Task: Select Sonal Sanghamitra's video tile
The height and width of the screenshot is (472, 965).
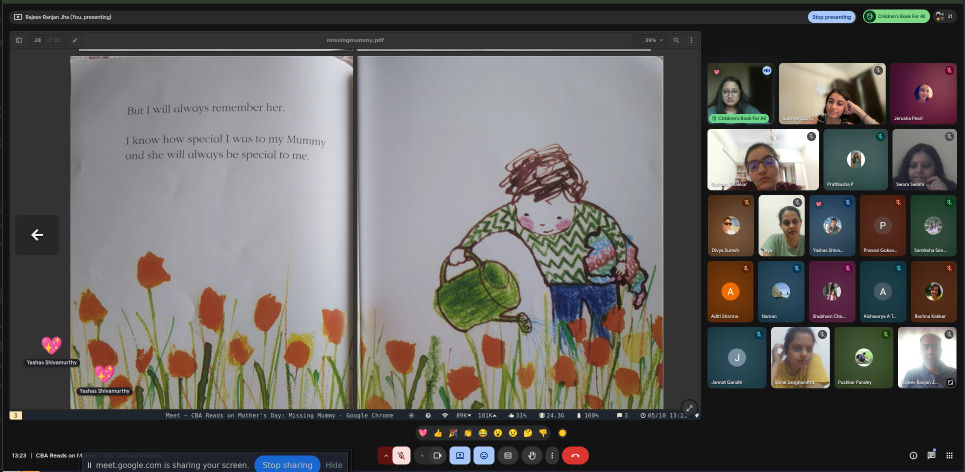Action: click(x=800, y=358)
